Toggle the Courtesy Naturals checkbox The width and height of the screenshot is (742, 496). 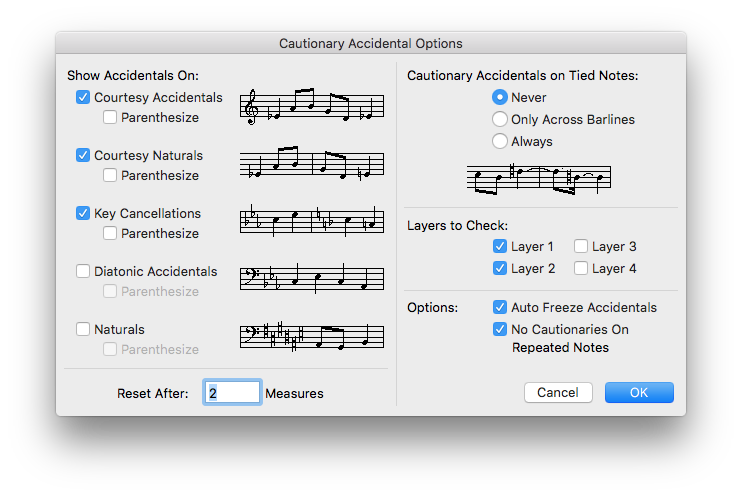point(83,155)
